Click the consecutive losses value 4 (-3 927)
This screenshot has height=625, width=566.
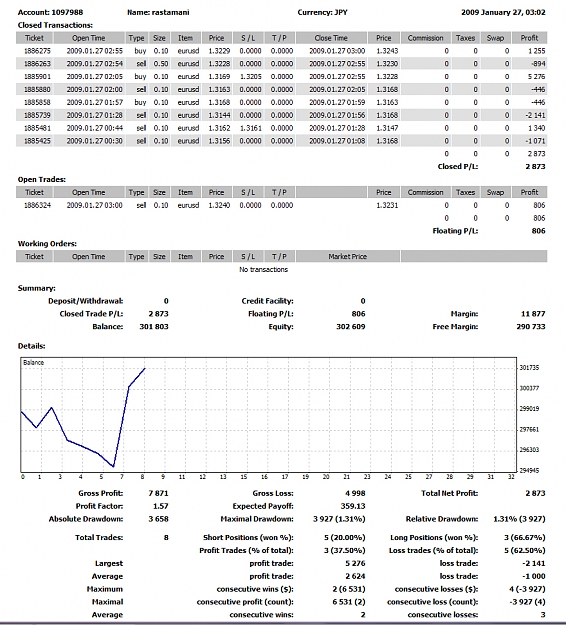click(x=527, y=589)
